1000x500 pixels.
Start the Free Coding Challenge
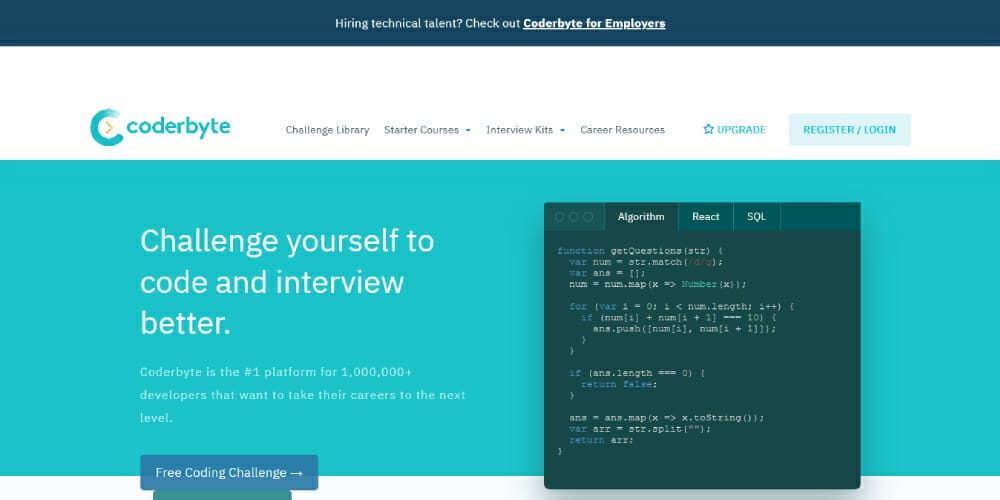(229, 473)
